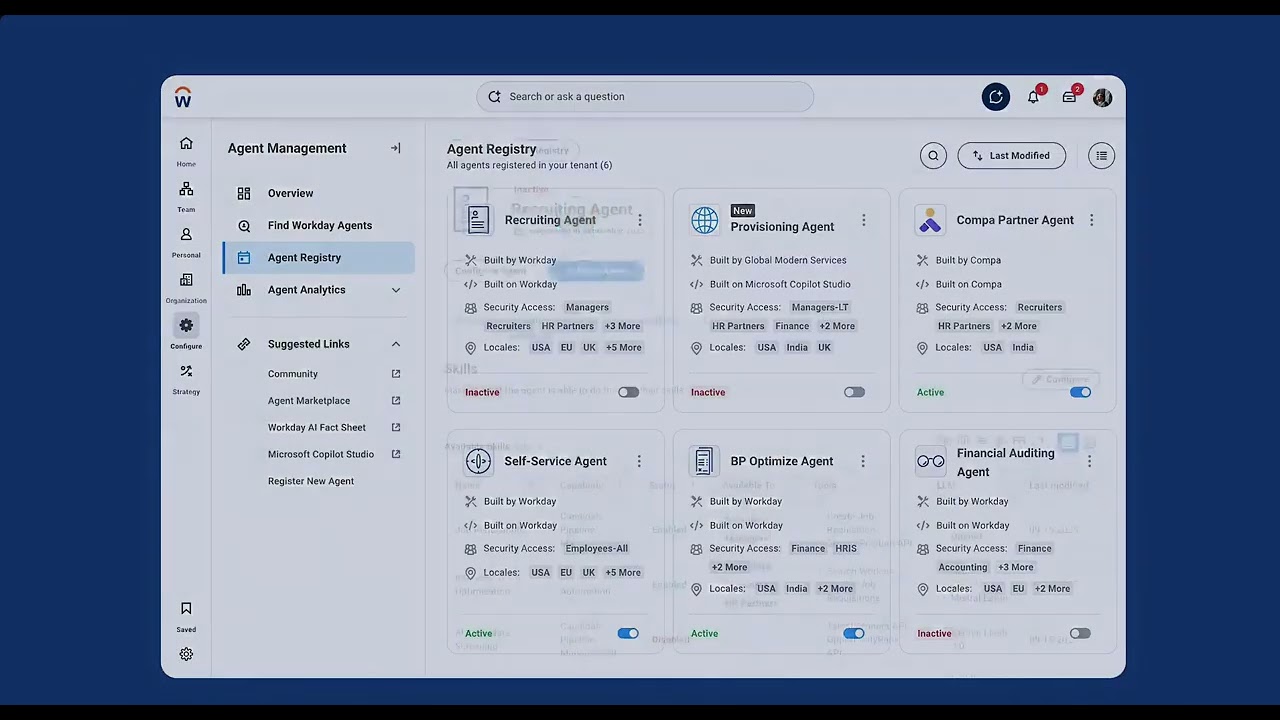Open the Last Modified sort dropdown
Screen dimensions: 1280x720
coord(1012,156)
